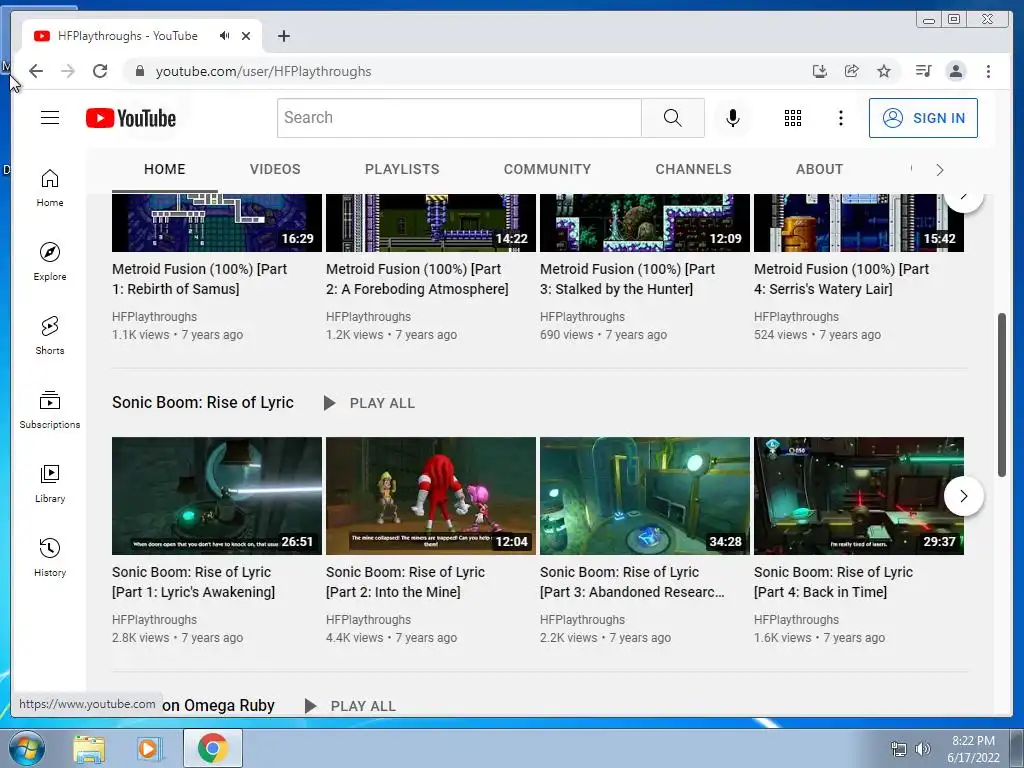Viewport: 1024px width, 768px height.
Task: Switch to the PLAYLISTS channel tab
Action: (402, 169)
